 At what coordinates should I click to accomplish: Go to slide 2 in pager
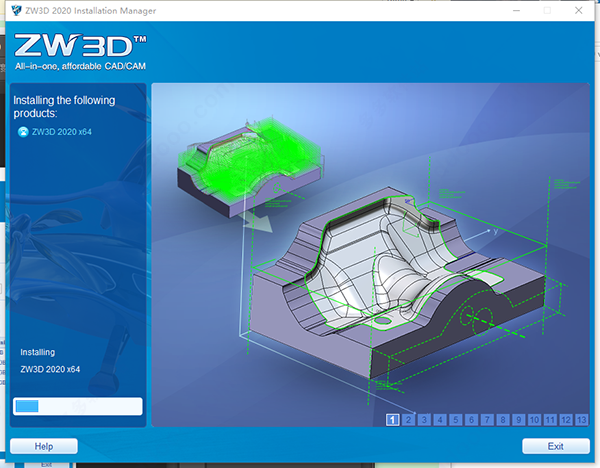pos(409,420)
